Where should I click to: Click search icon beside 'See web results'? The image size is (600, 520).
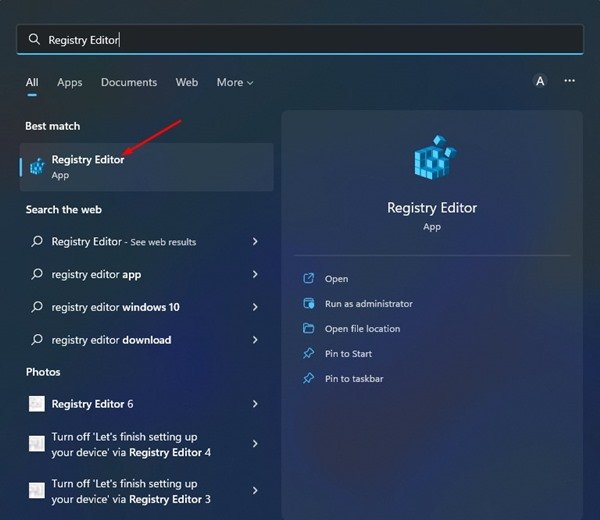point(37,241)
